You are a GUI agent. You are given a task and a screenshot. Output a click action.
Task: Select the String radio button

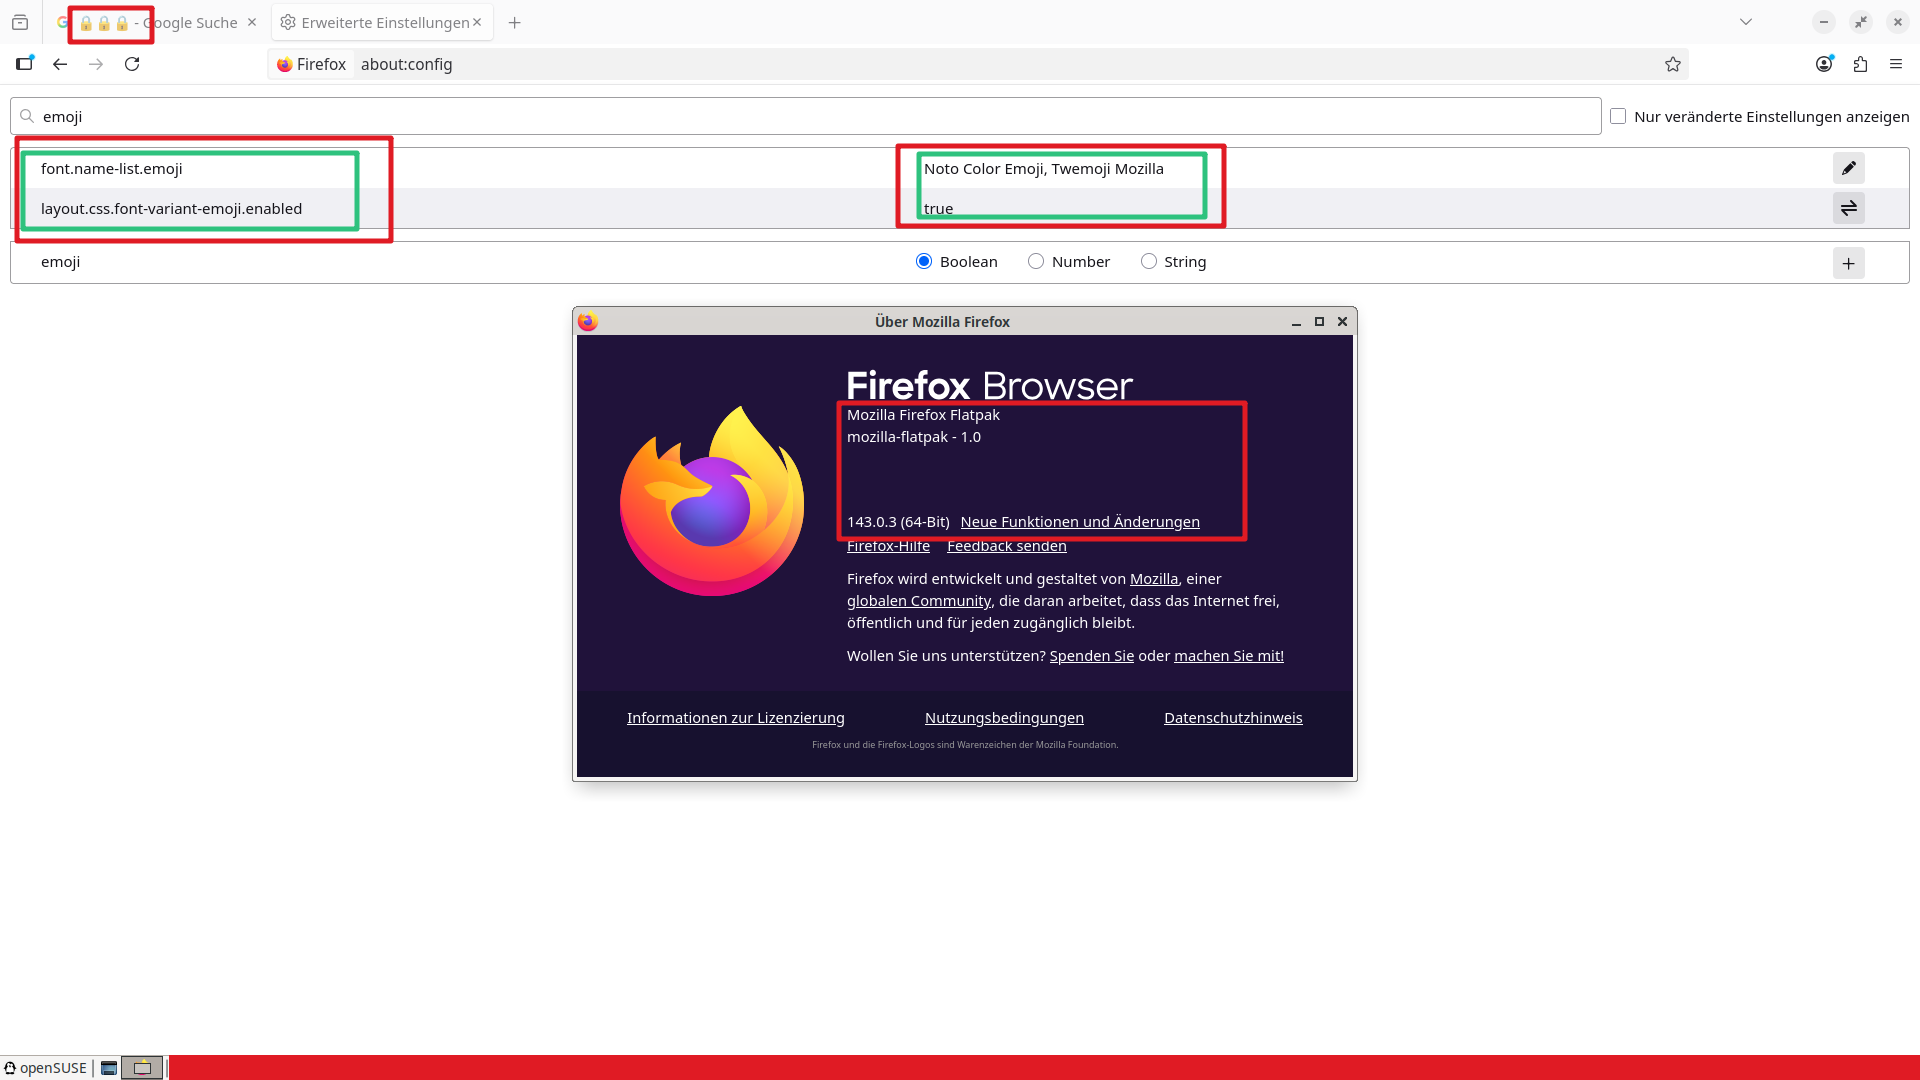click(x=1149, y=261)
